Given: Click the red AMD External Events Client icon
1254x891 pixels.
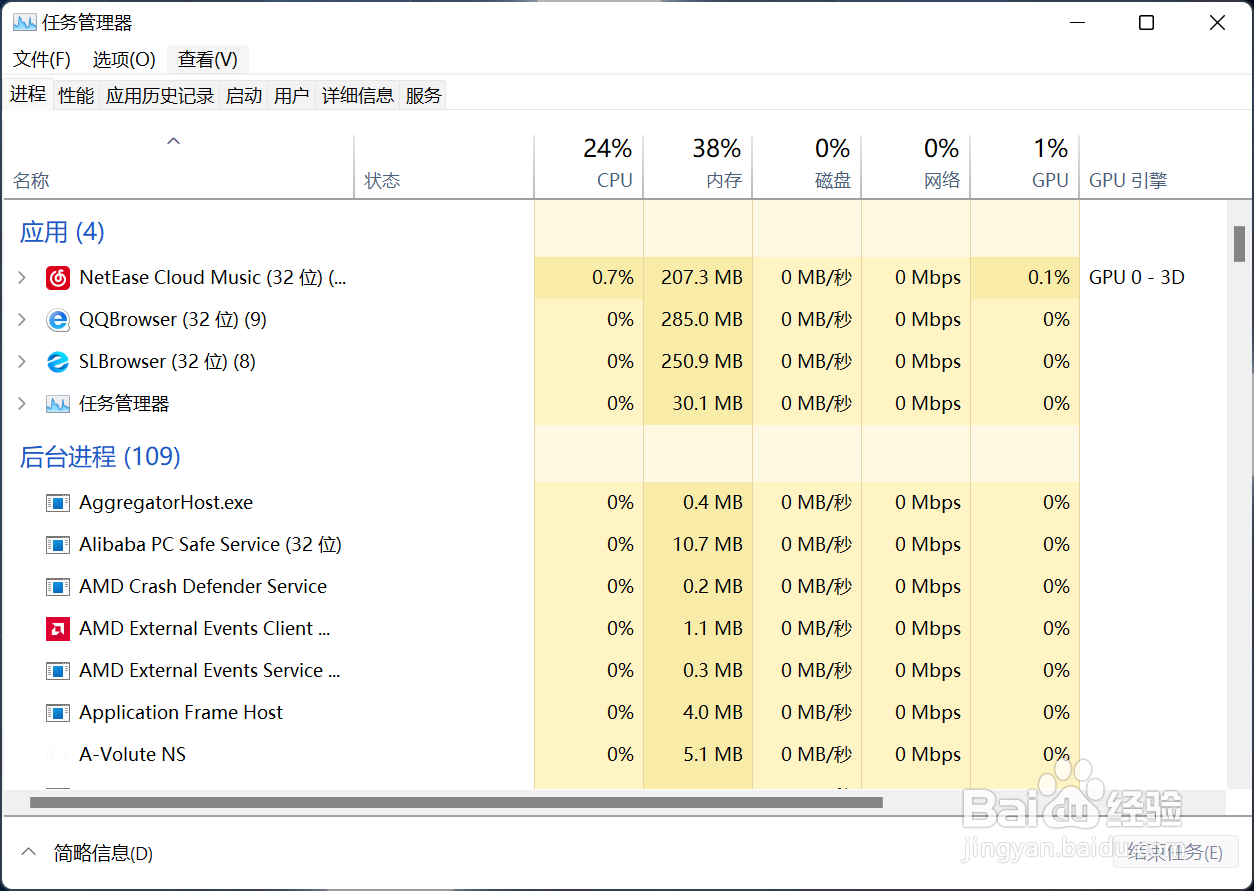Looking at the screenshot, I should (58, 629).
